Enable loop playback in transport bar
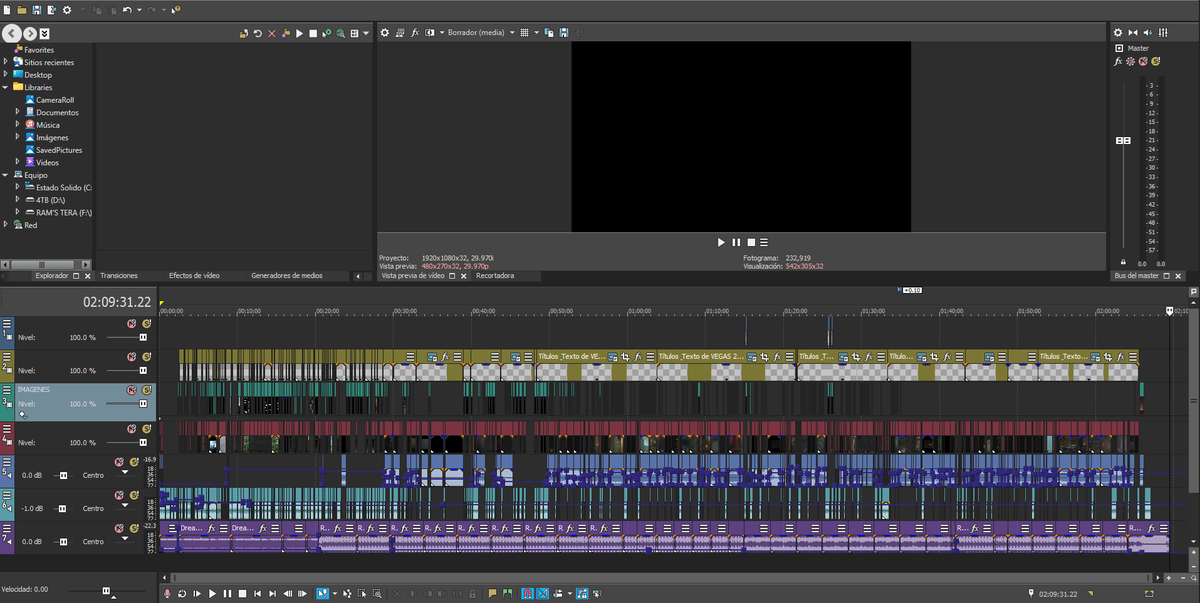Image resolution: width=1200 pixels, height=603 pixels. tap(182, 594)
